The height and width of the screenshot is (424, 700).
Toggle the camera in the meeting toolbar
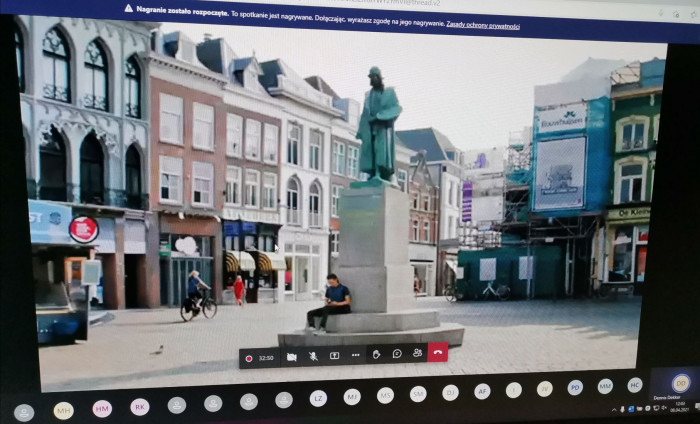[292, 357]
